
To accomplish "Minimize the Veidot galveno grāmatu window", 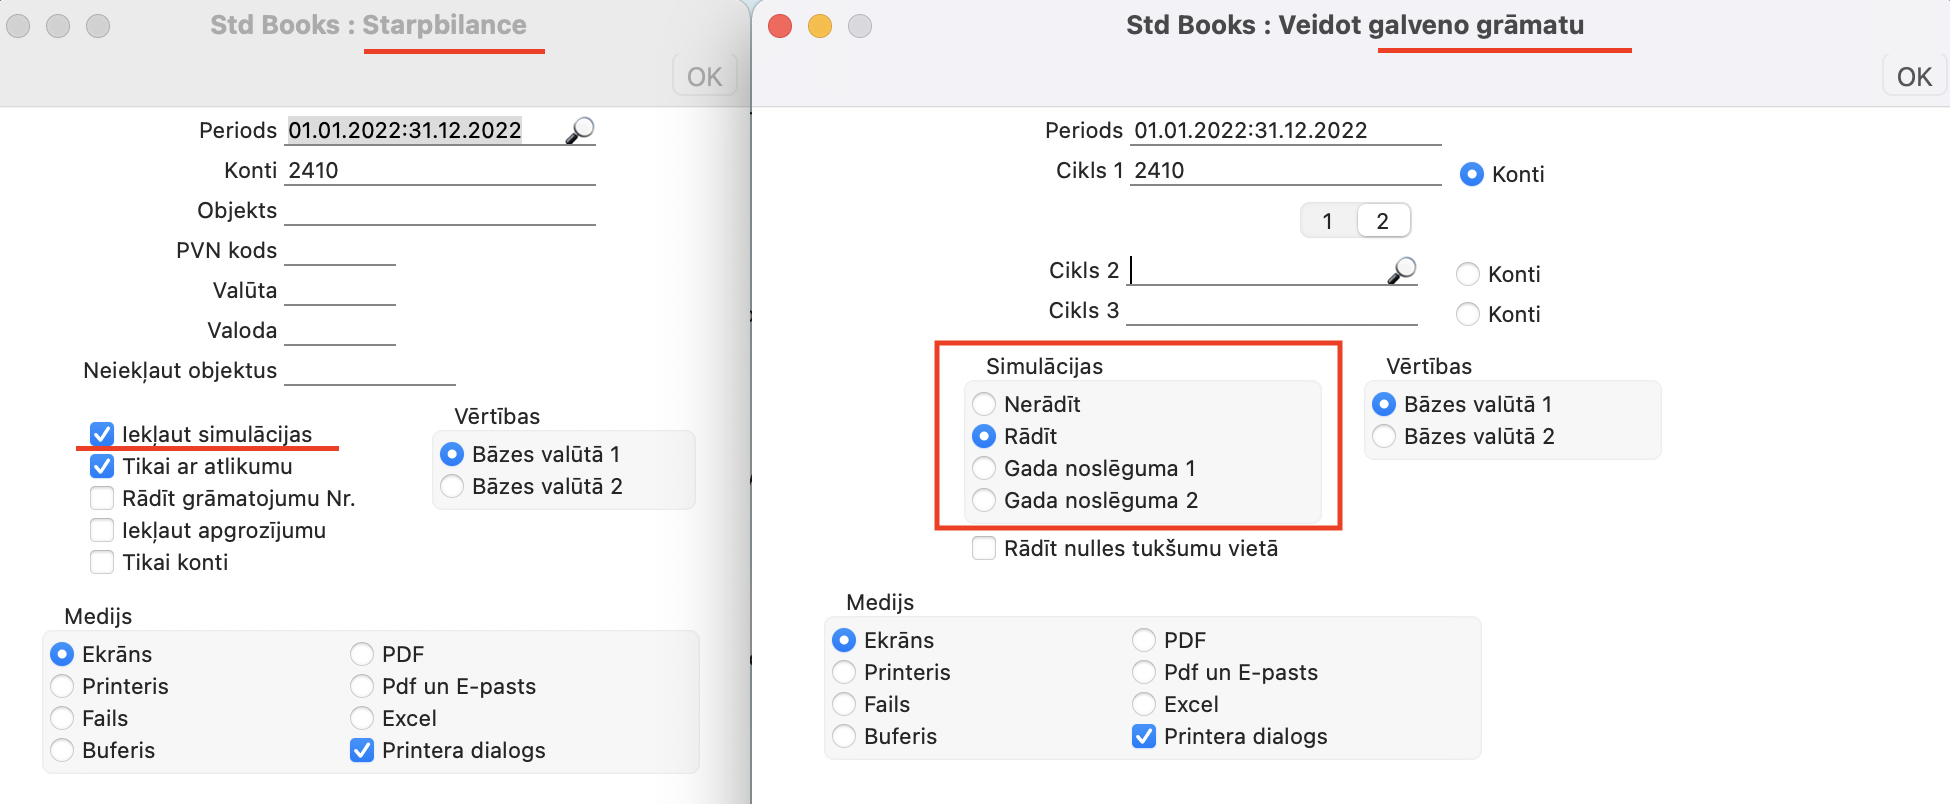I will coord(820,26).
